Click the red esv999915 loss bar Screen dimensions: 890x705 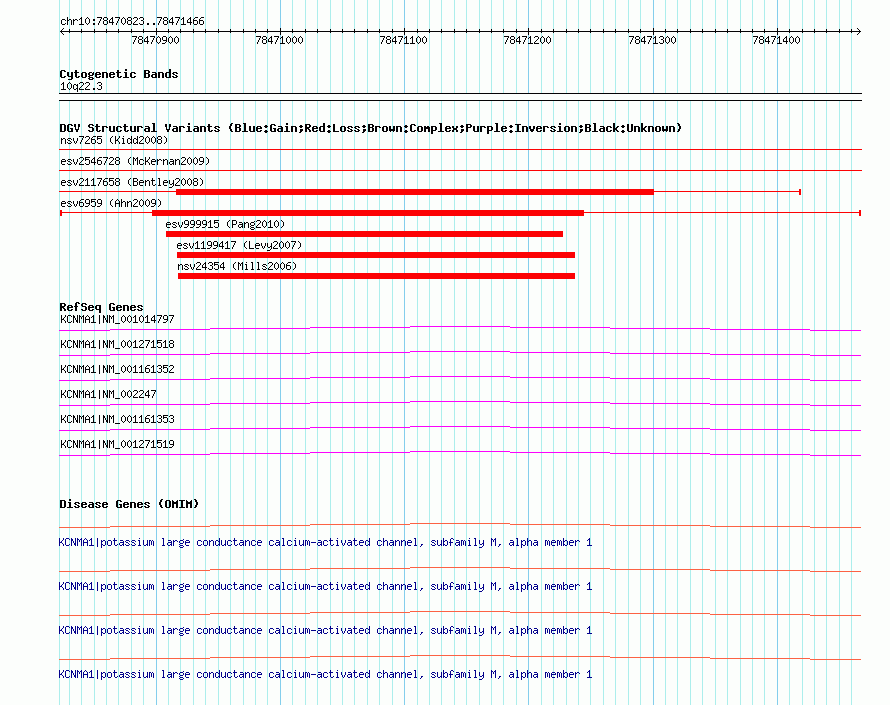(x=364, y=234)
